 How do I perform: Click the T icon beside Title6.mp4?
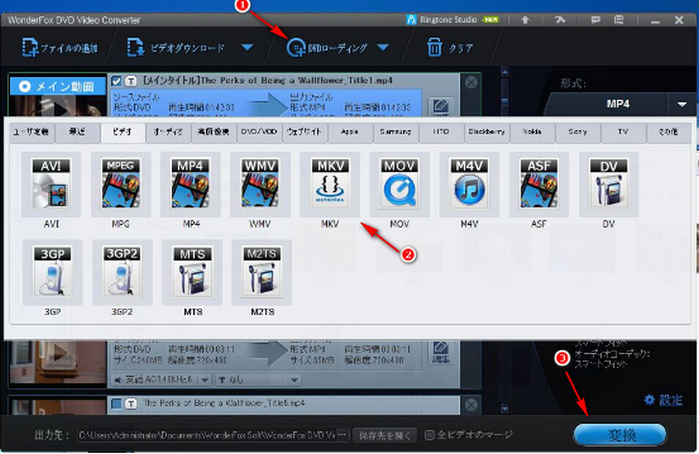click(x=131, y=403)
